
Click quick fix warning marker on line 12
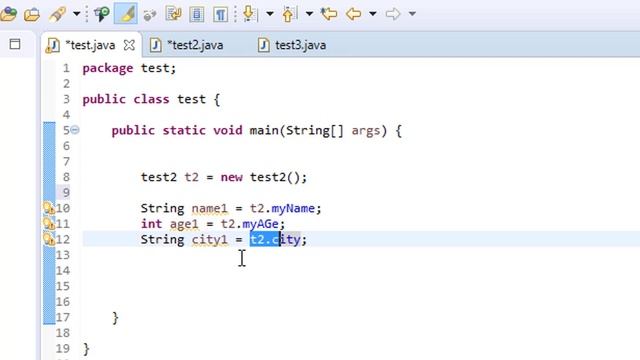tap(49, 239)
